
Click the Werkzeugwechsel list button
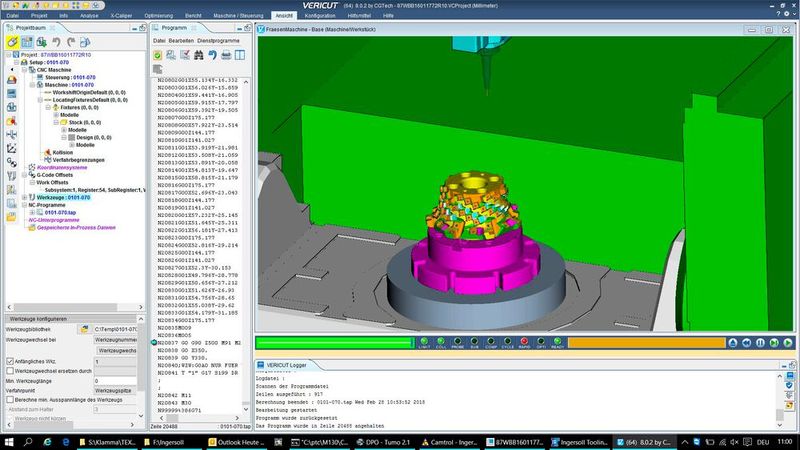coord(117,351)
